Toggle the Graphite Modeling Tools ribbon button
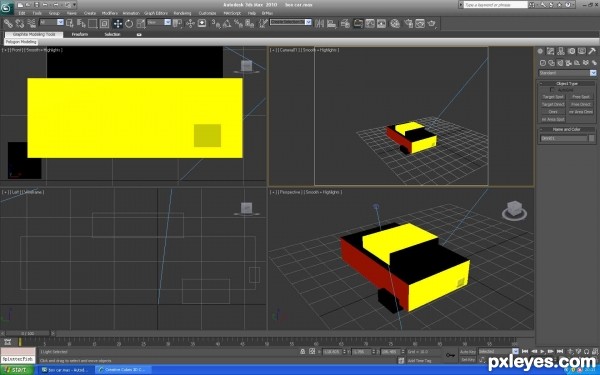600x375 pixels. coord(358,23)
